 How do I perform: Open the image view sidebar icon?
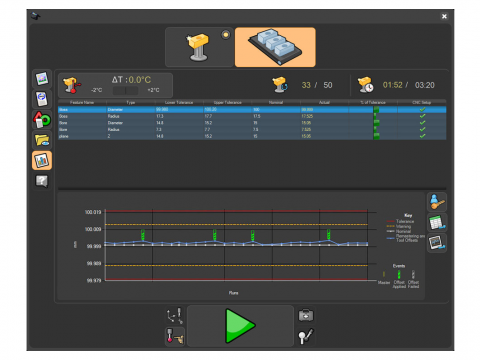click(42, 79)
